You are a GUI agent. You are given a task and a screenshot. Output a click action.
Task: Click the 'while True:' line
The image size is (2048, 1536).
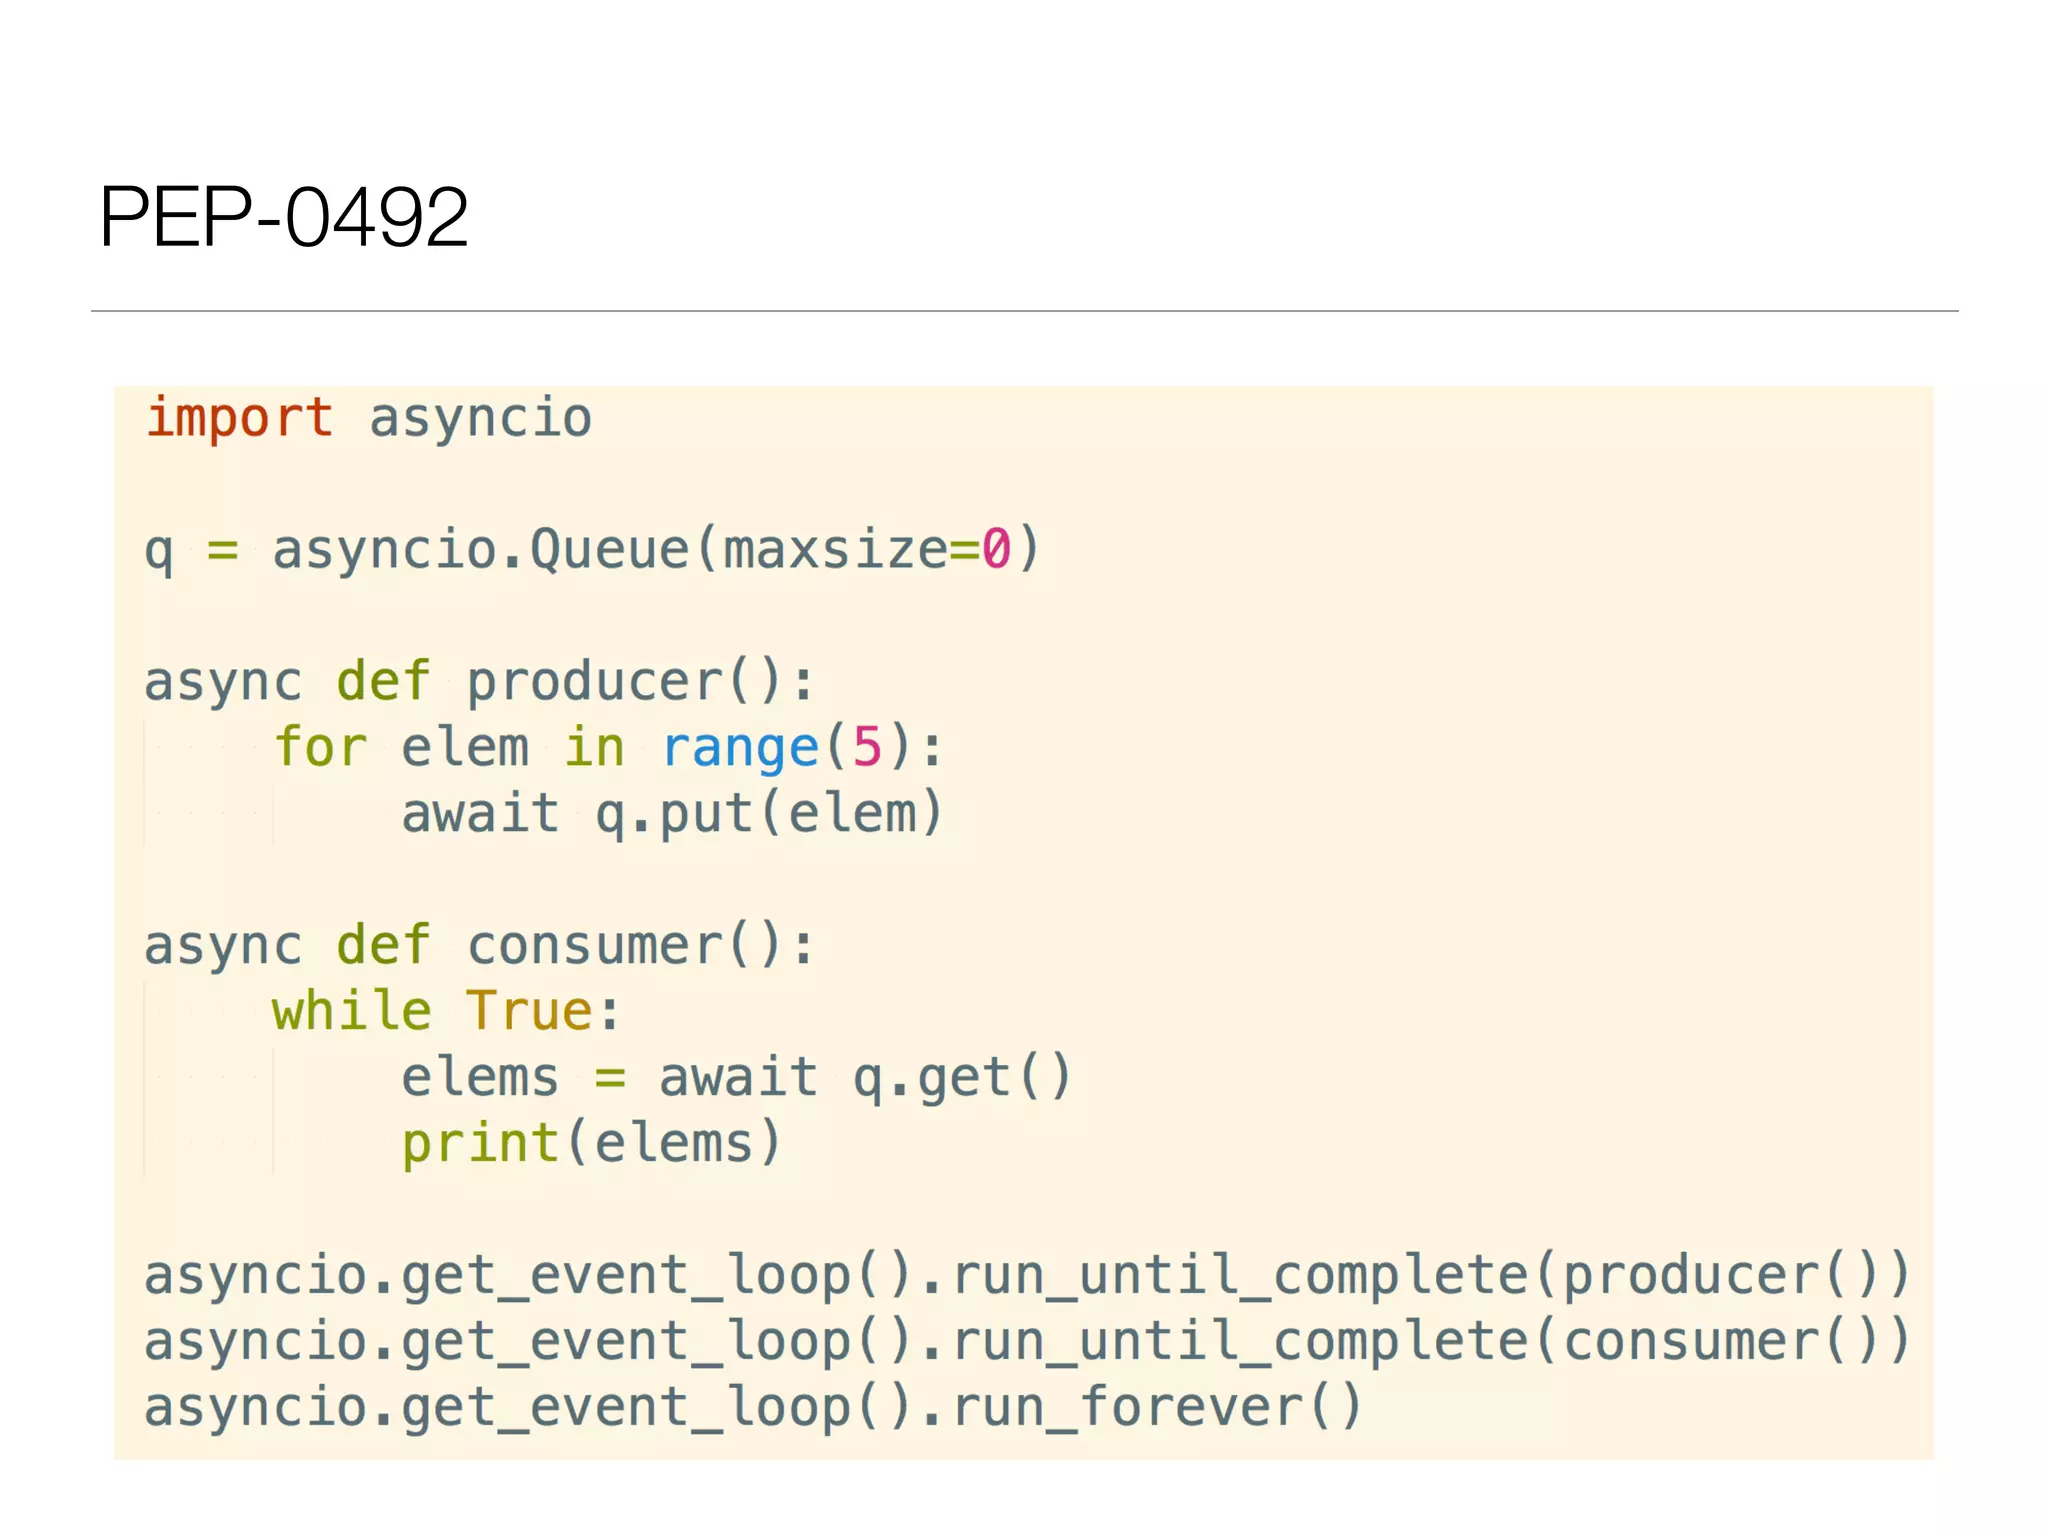(x=446, y=1011)
